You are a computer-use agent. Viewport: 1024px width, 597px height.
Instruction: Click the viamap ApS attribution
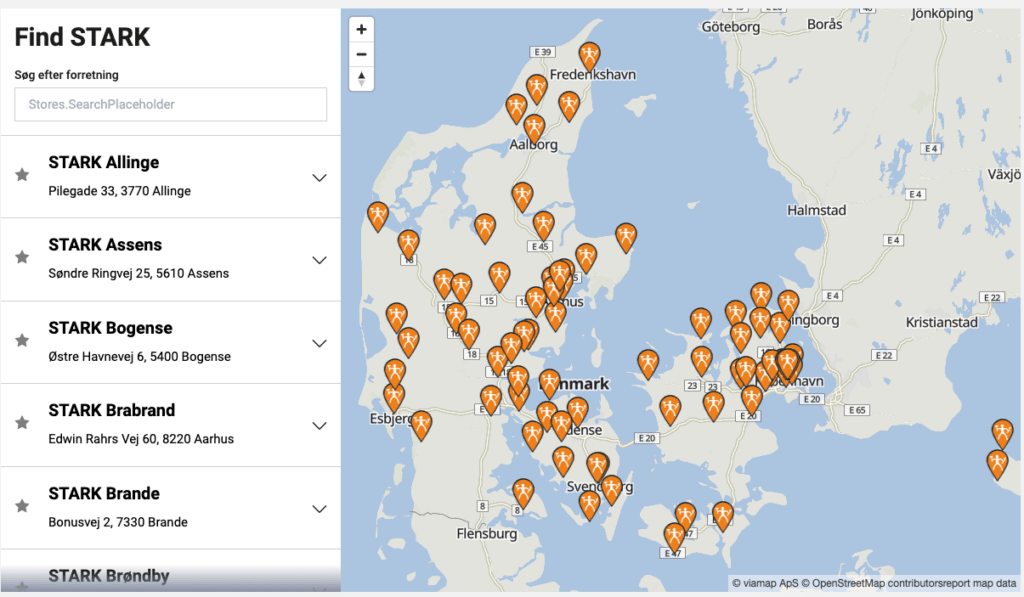(x=765, y=583)
